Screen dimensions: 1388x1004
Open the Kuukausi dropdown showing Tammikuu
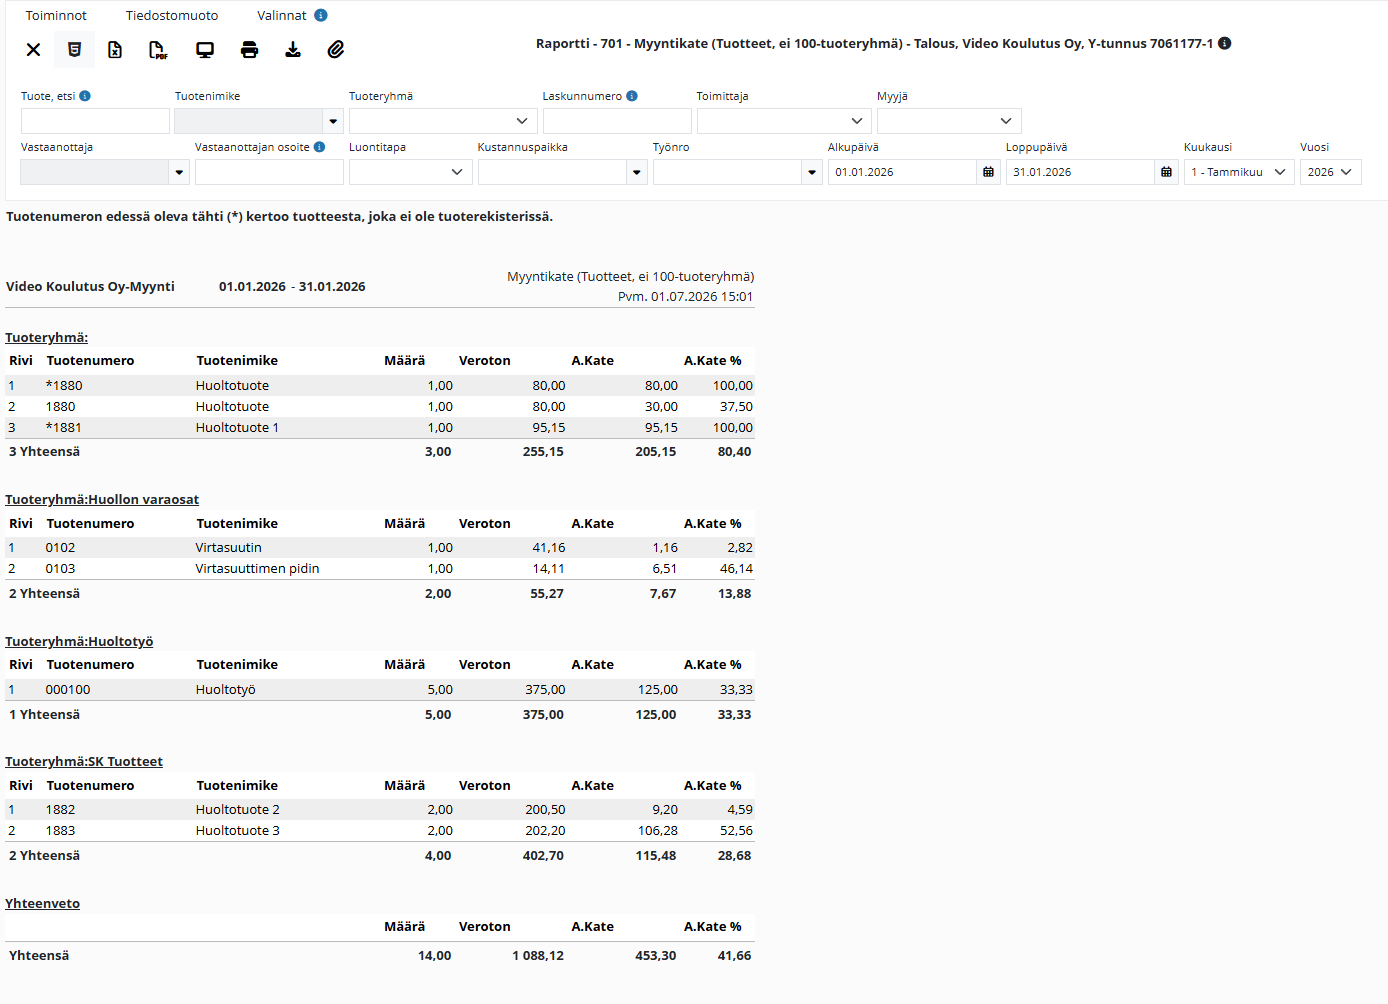(1239, 172)
